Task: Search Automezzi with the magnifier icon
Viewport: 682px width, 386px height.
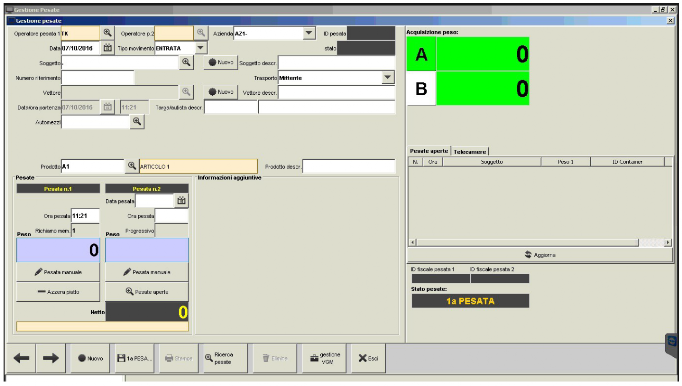Action: 137,121
